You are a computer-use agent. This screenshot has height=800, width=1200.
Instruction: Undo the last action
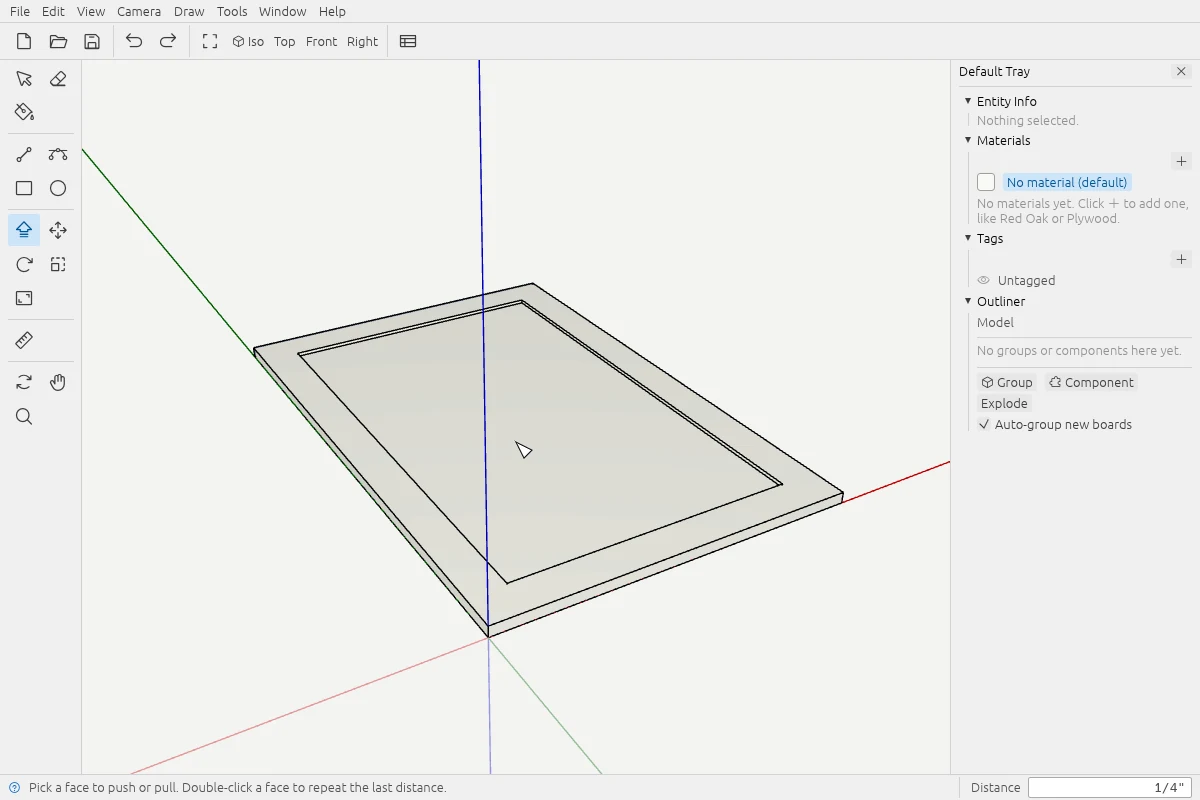tap(134, 41)
